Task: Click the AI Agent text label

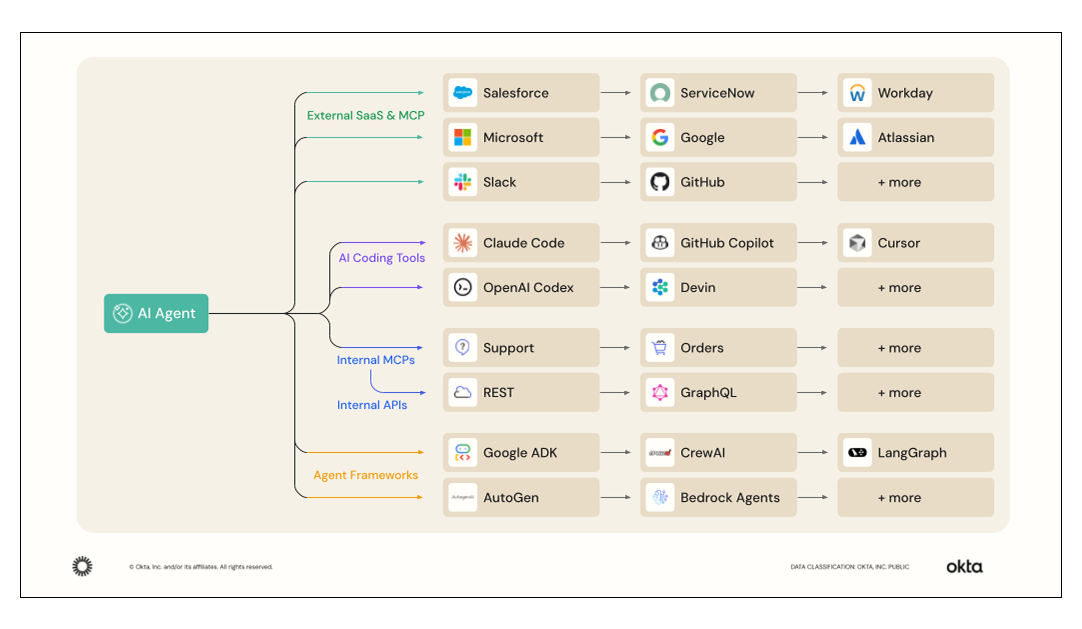Action: point(166,314)
